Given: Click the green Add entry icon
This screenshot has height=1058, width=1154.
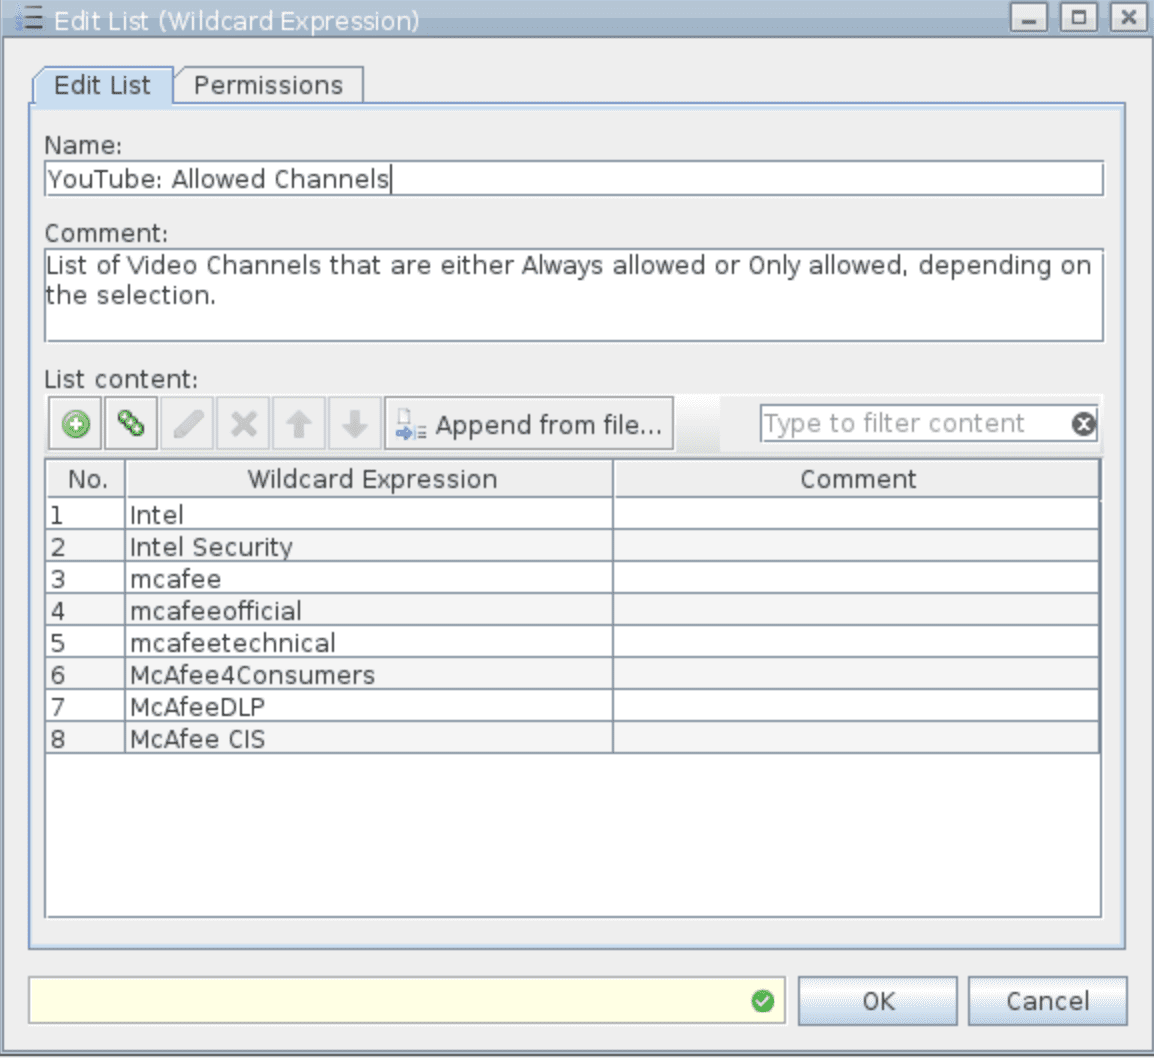Looking at the screenshot, I should pyautogui.click(x=75, y=424).
